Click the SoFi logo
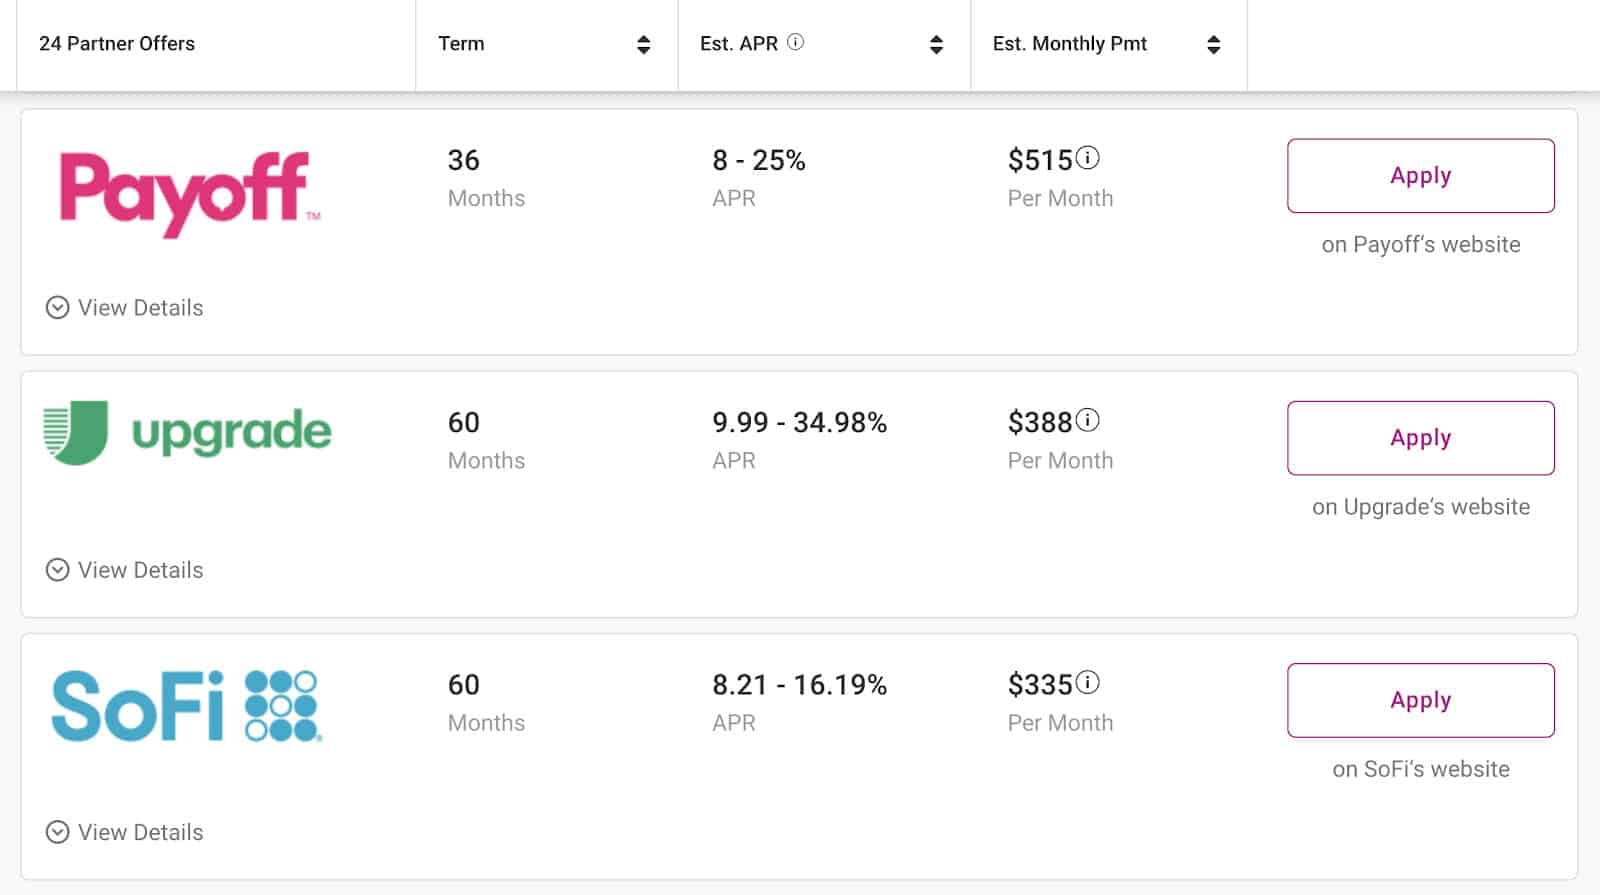The width and height of the screenshot is (1600, 895). (186, 706)
